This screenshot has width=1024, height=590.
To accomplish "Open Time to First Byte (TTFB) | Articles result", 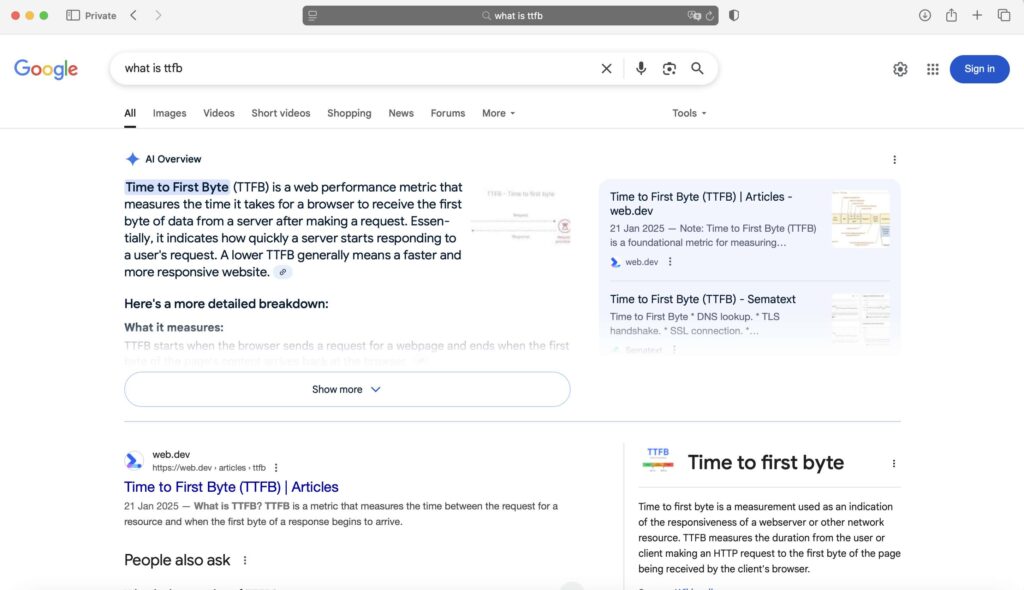I will pos(231,487).
